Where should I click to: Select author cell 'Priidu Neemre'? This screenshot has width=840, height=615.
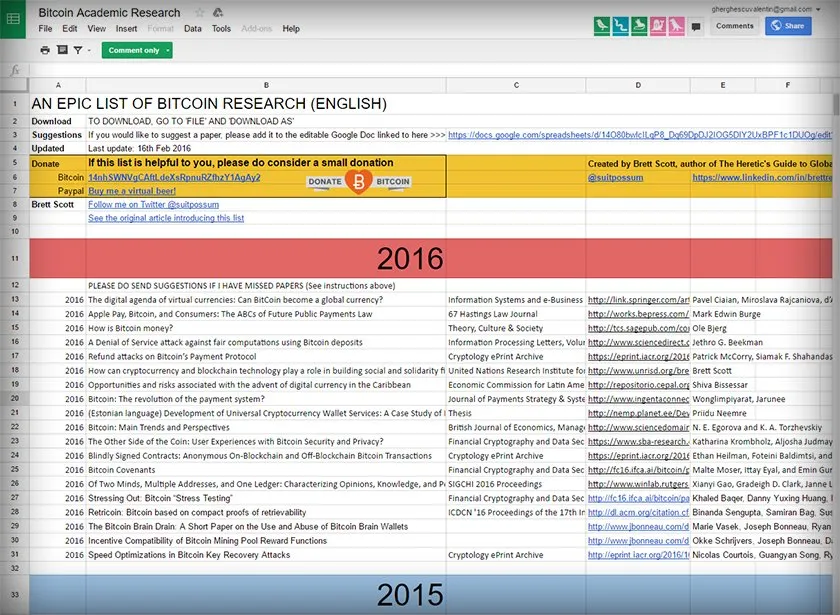(723, 413)
